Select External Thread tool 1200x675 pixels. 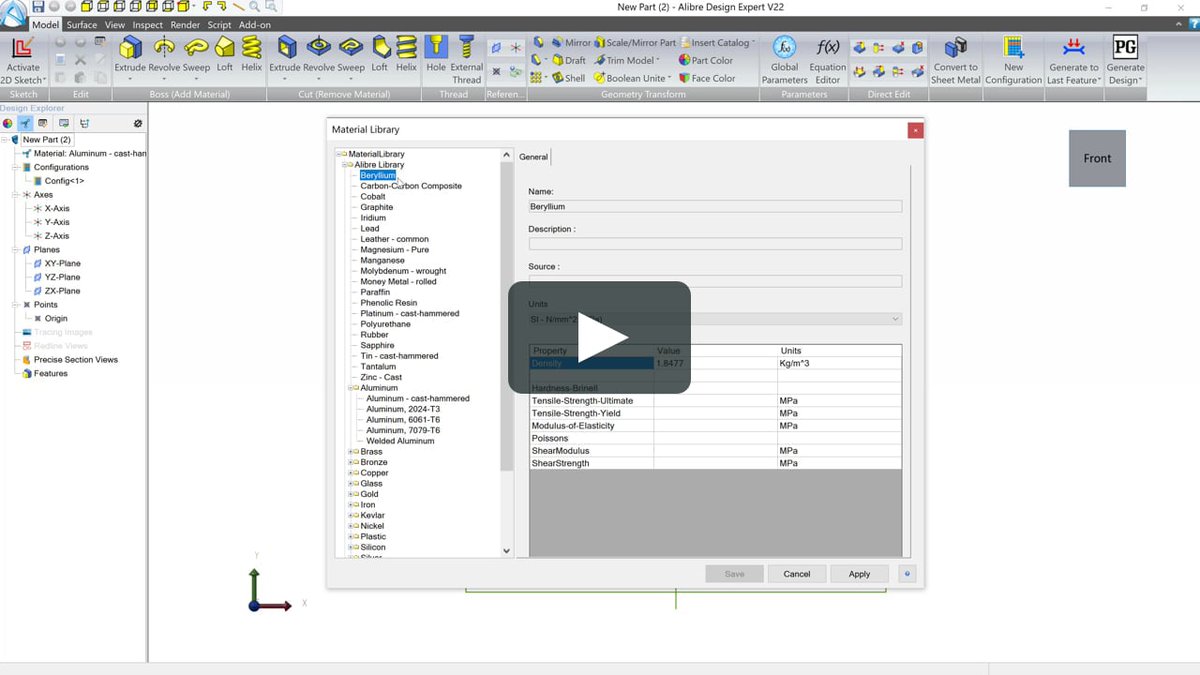(466, 60)
